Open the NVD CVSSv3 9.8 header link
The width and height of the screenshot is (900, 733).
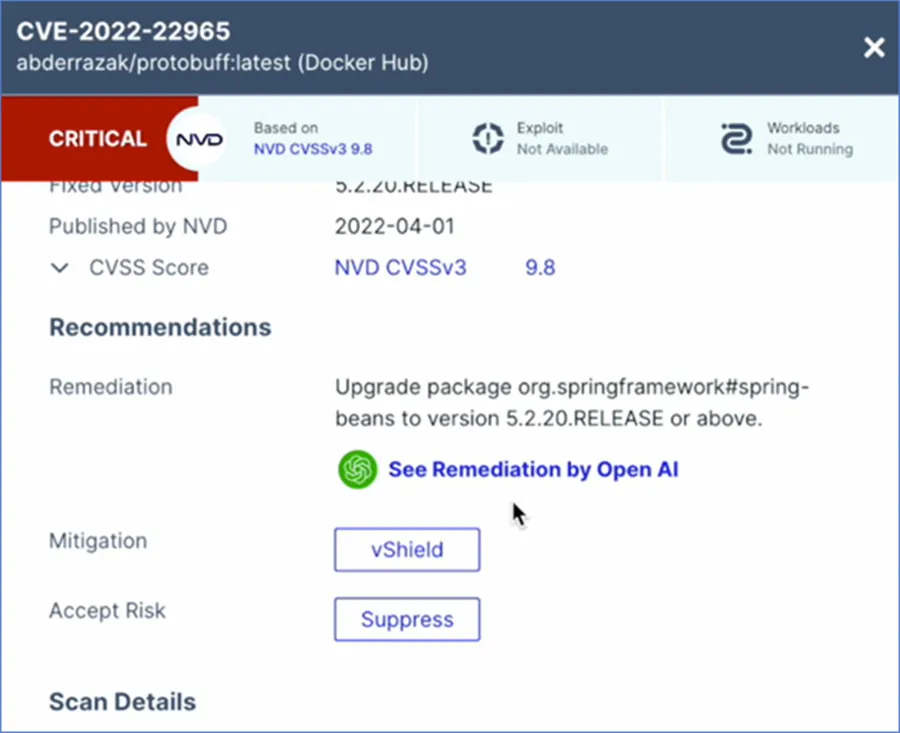pos(313,149)
